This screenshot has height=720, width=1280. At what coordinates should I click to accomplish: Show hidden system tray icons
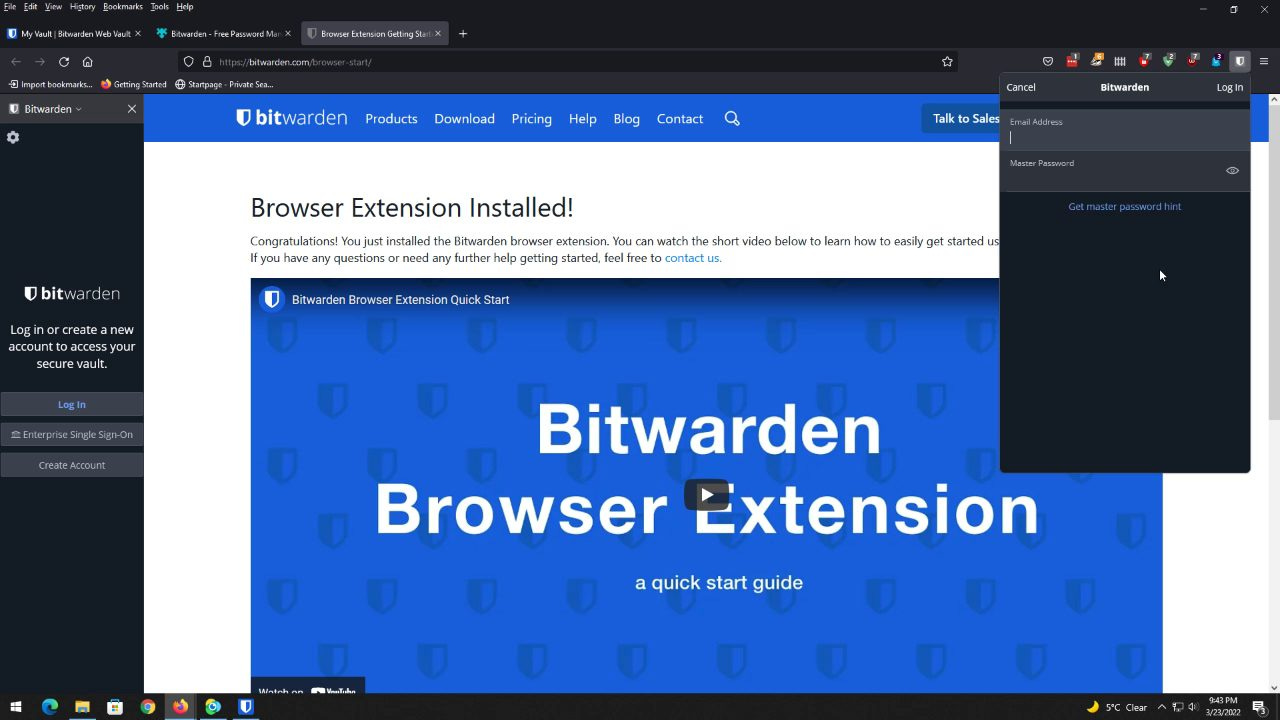1161,707
